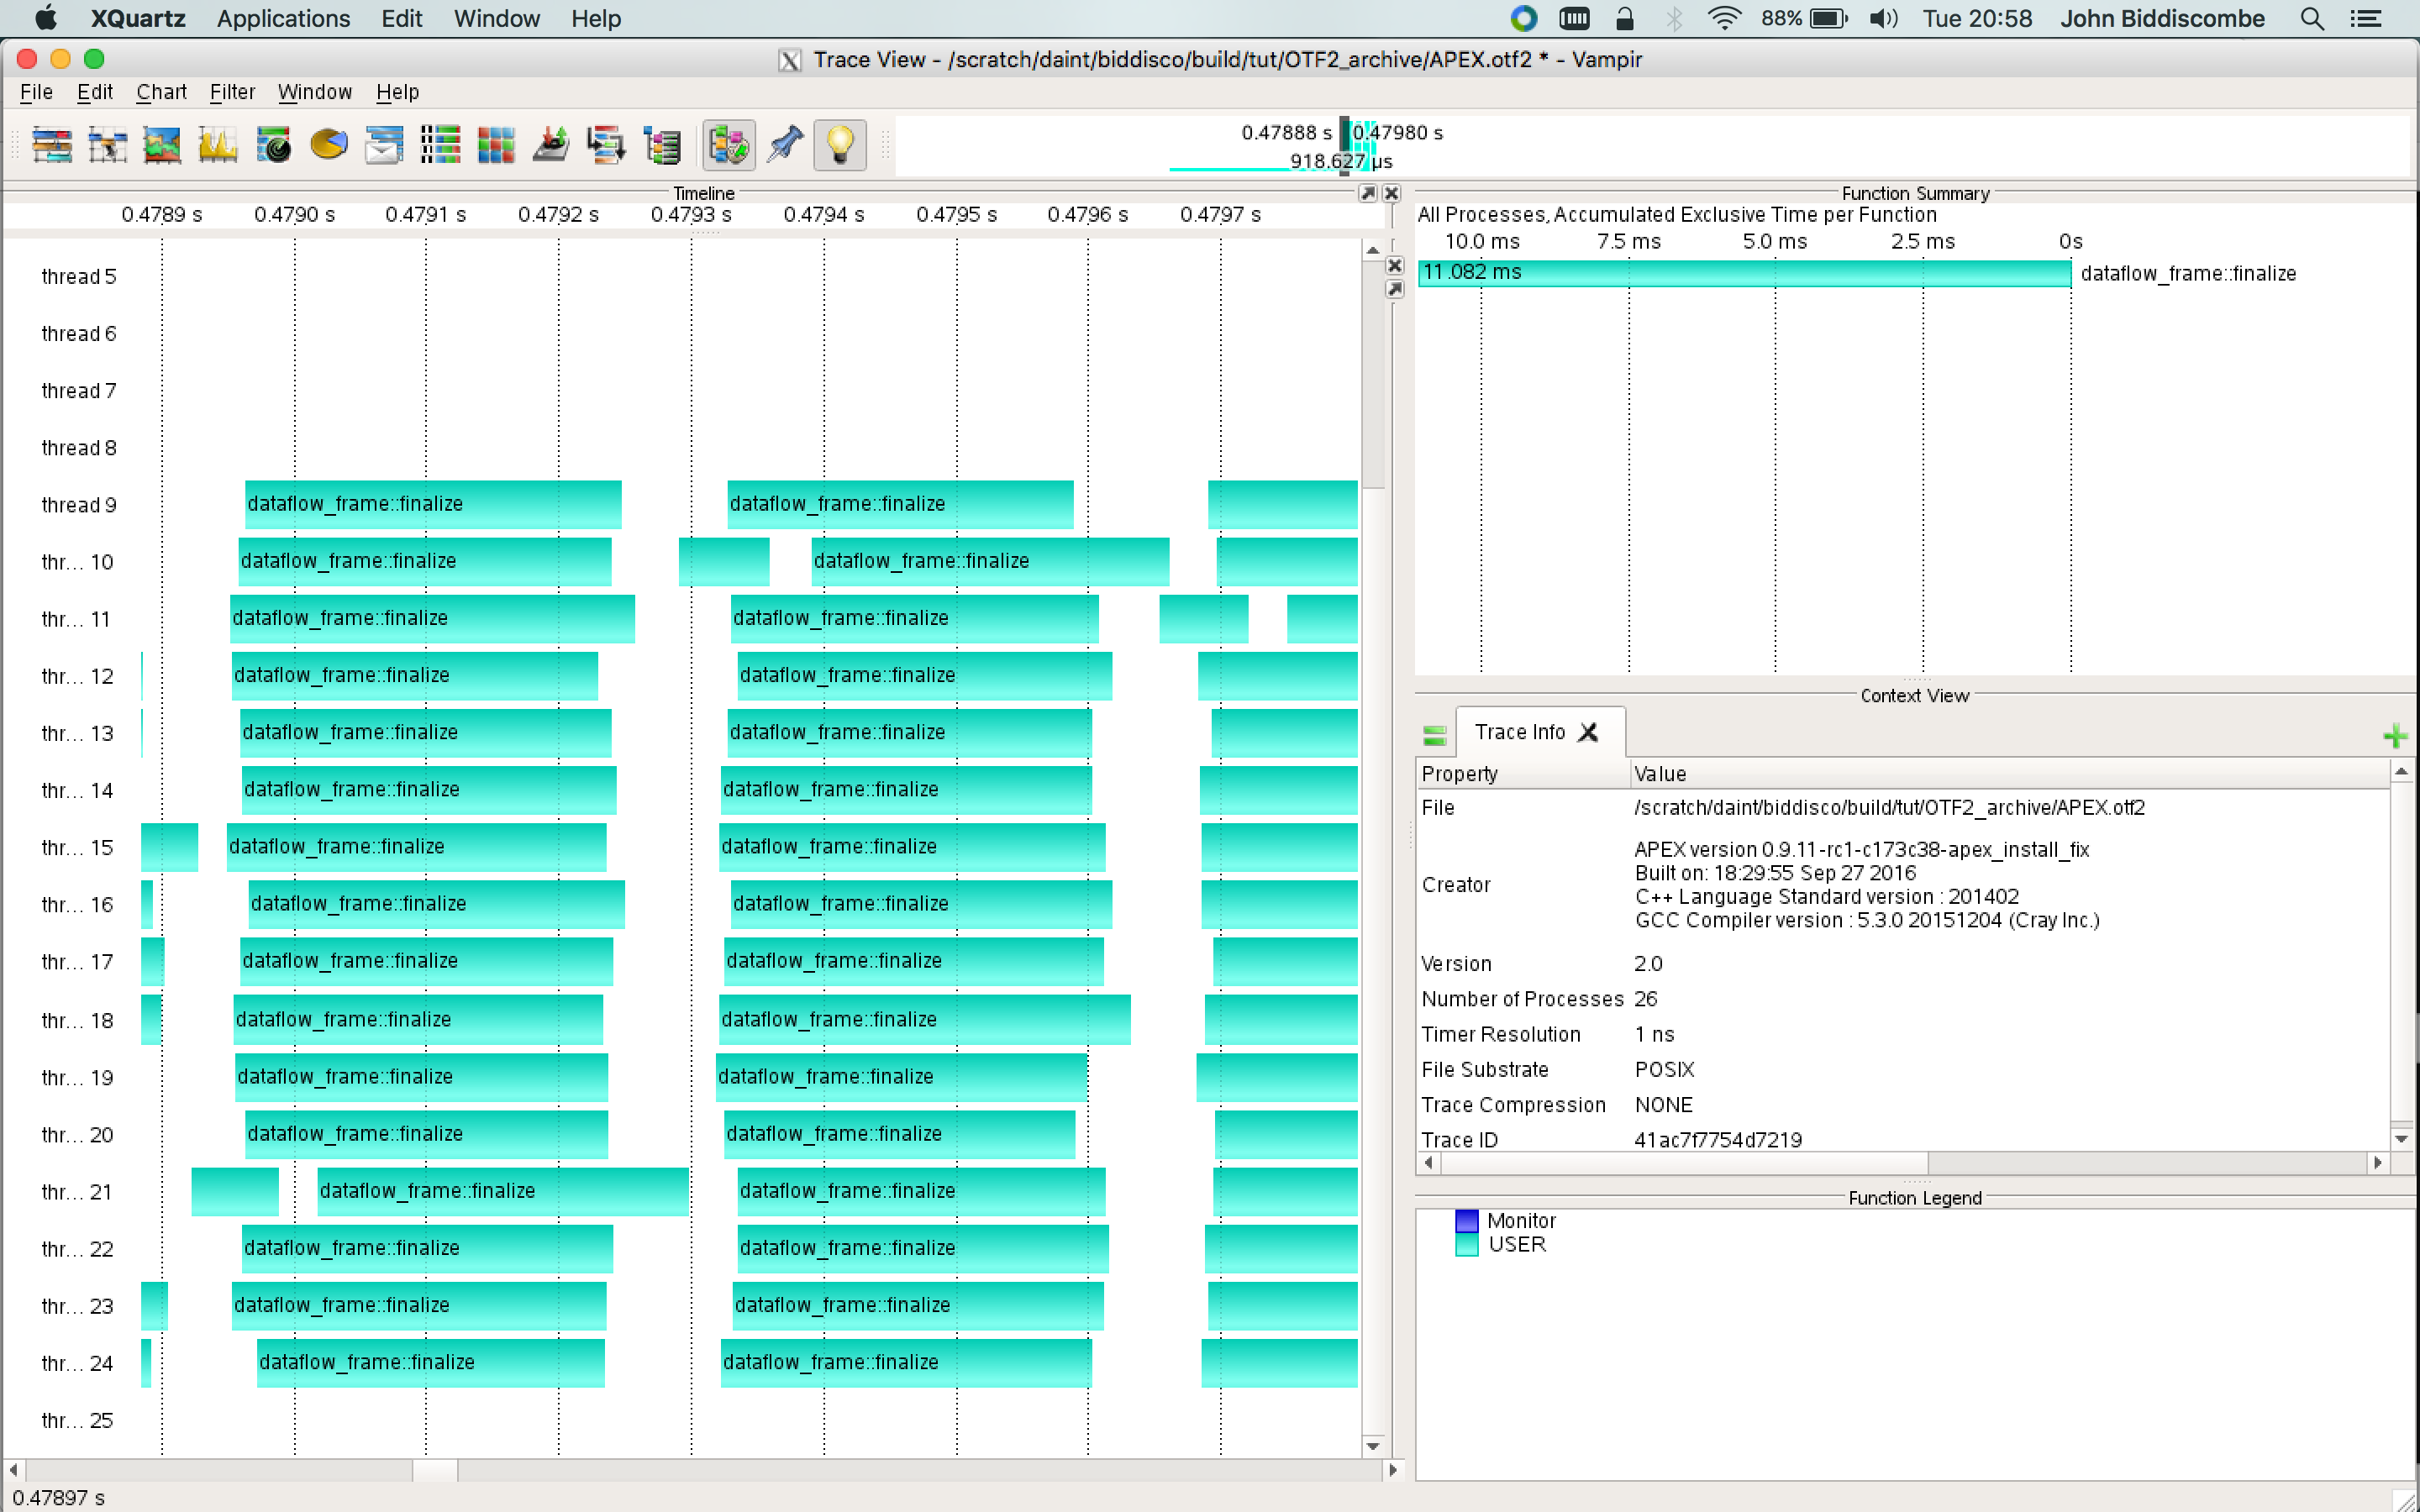Viewport: 2420px width, 1512px height.
Task: Toggle the Context View light bulb button
Action: (x=840, y=145)
